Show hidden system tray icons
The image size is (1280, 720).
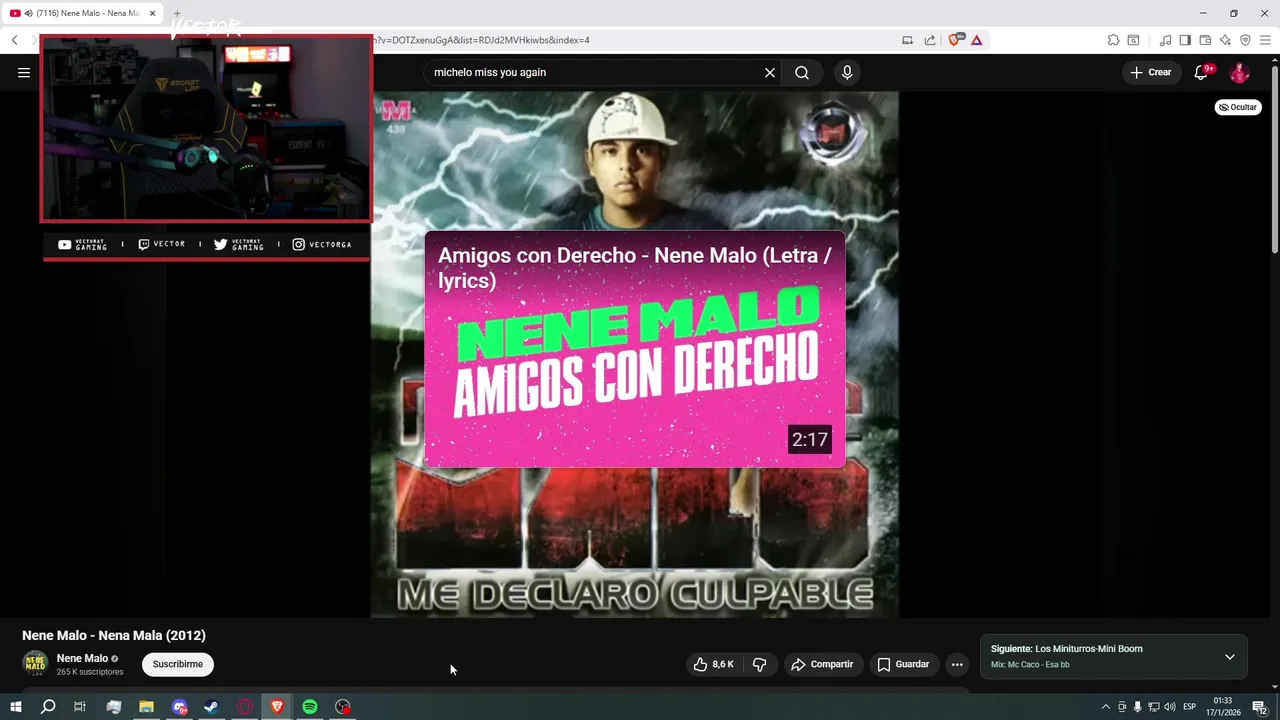pos(1105,707)
